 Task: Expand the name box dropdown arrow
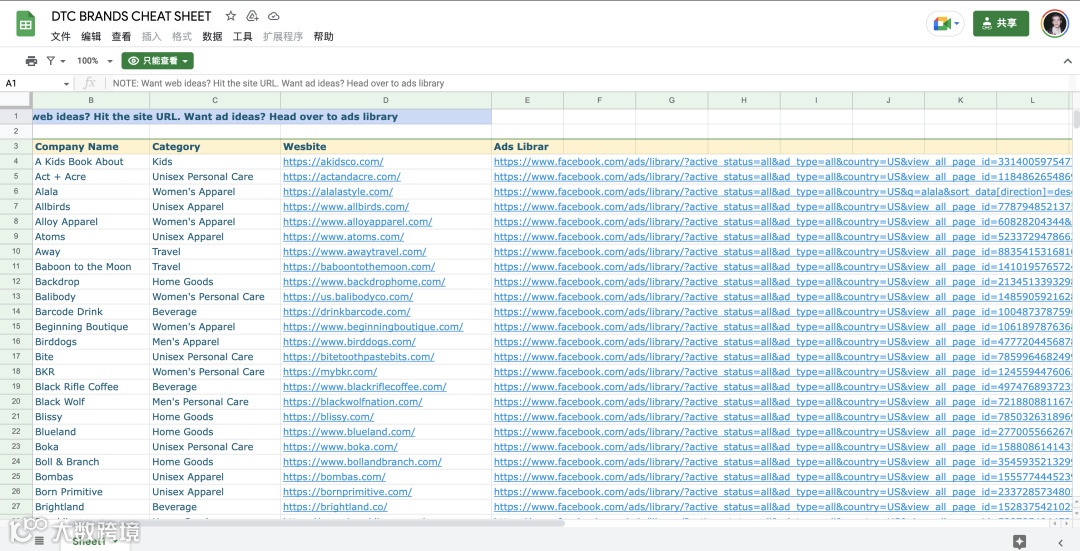coord(66,84)
